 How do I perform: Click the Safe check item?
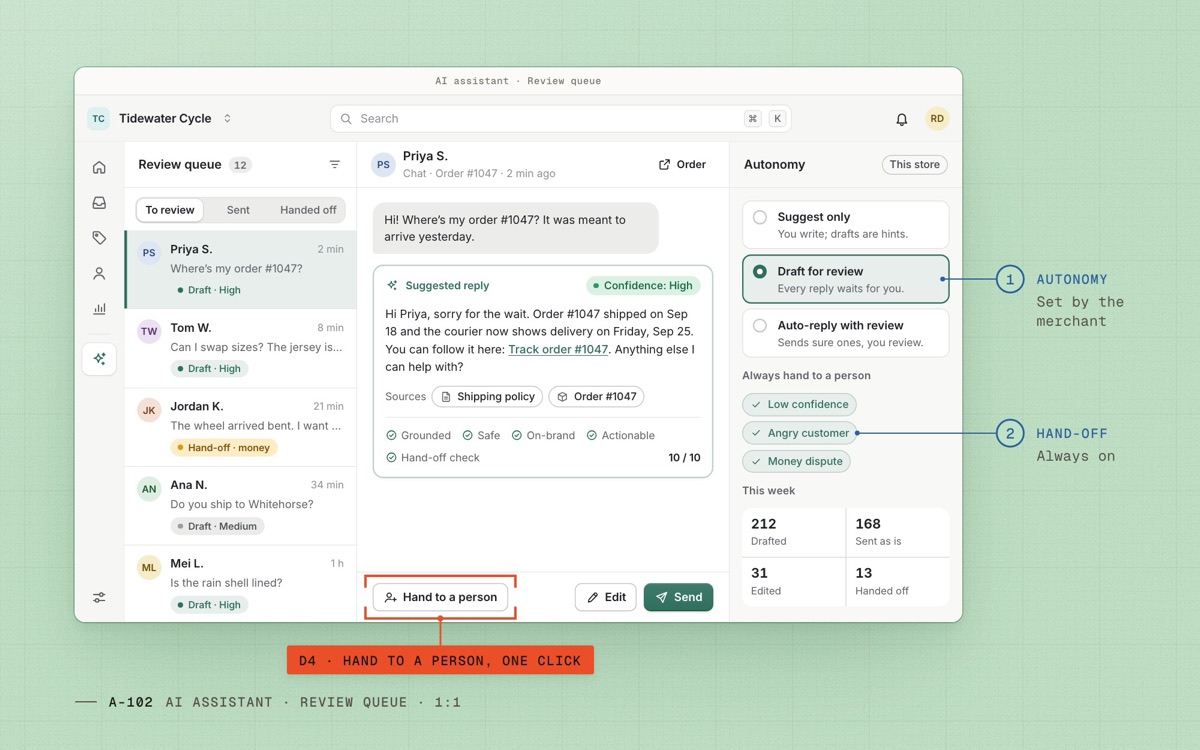coord(481,435)
